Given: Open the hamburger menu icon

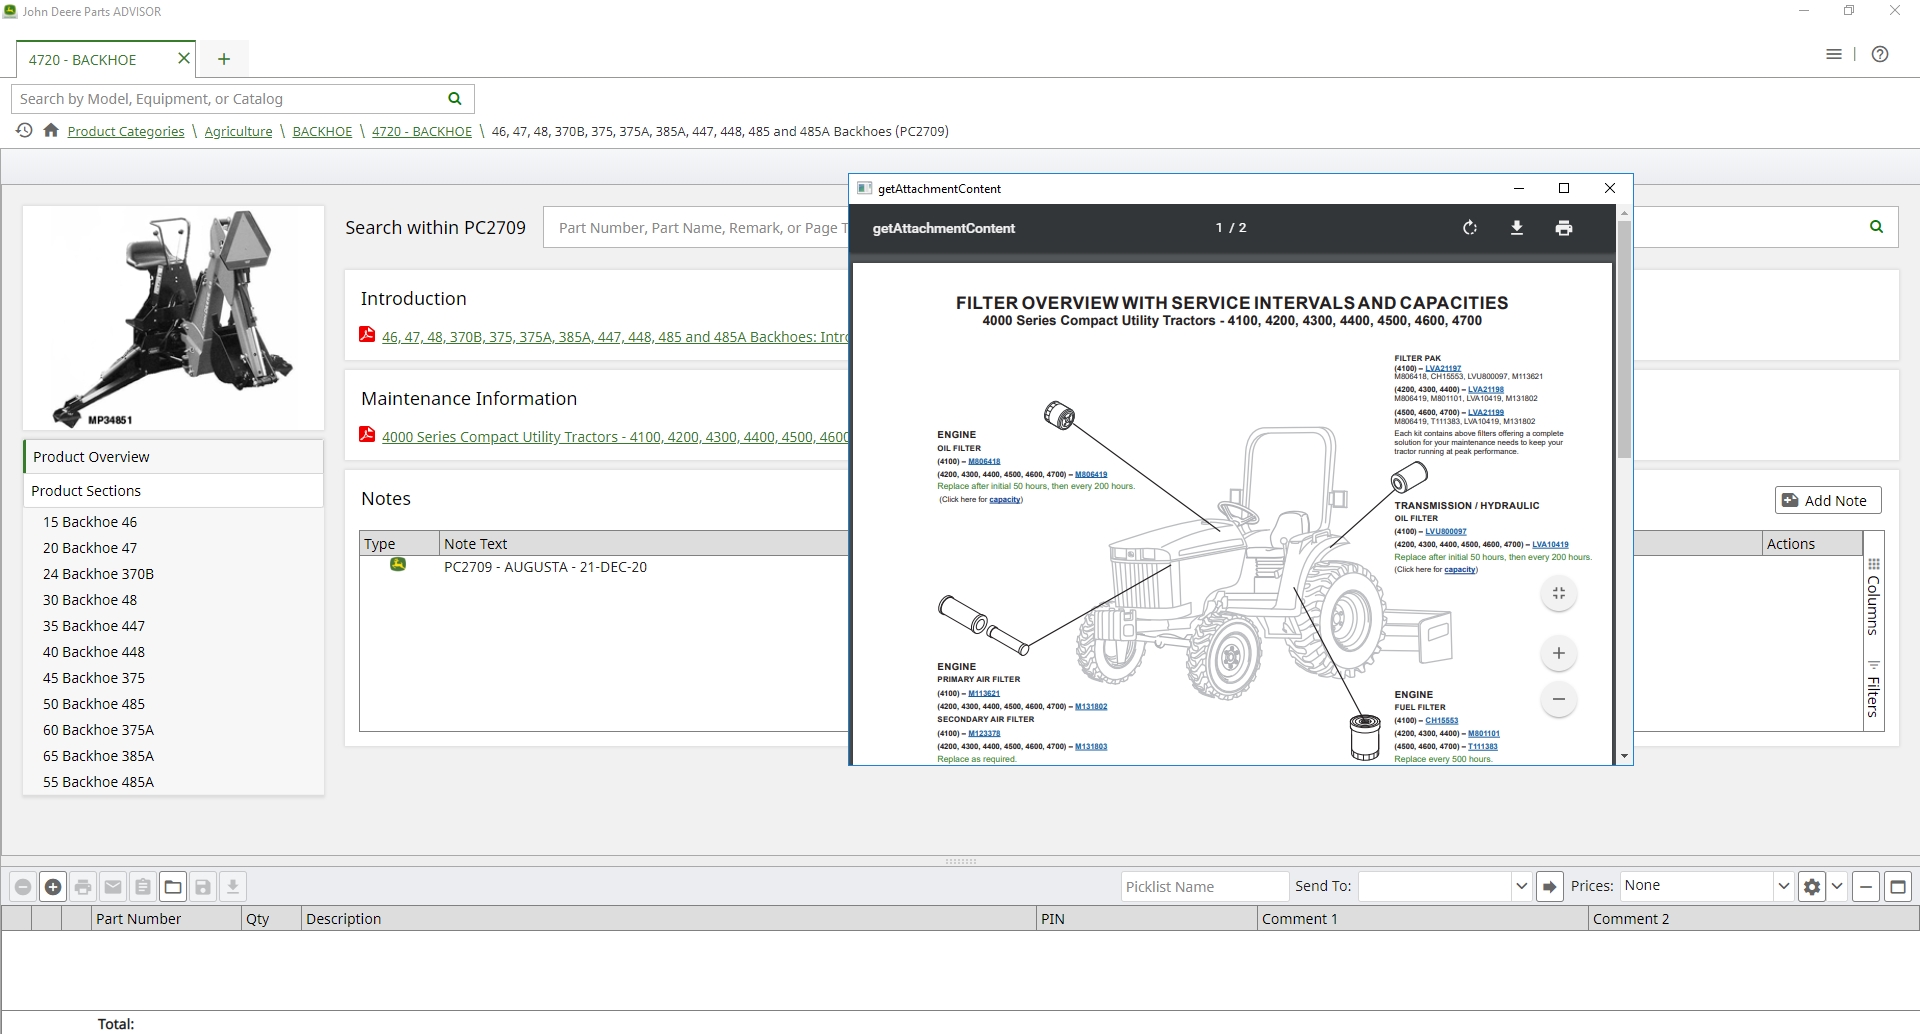Looking at the screenshot, I should 1834,54.
